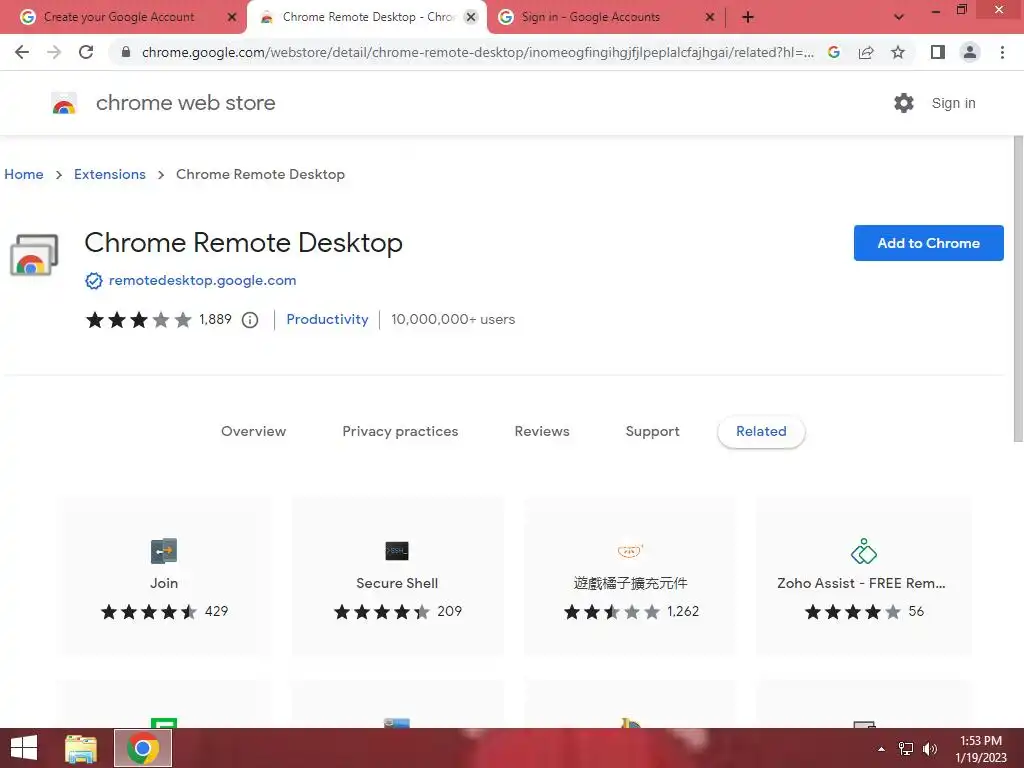Screen dimensions: 1024x768
Task: Click the rating info icon
Action: click(x=250, y=320)
